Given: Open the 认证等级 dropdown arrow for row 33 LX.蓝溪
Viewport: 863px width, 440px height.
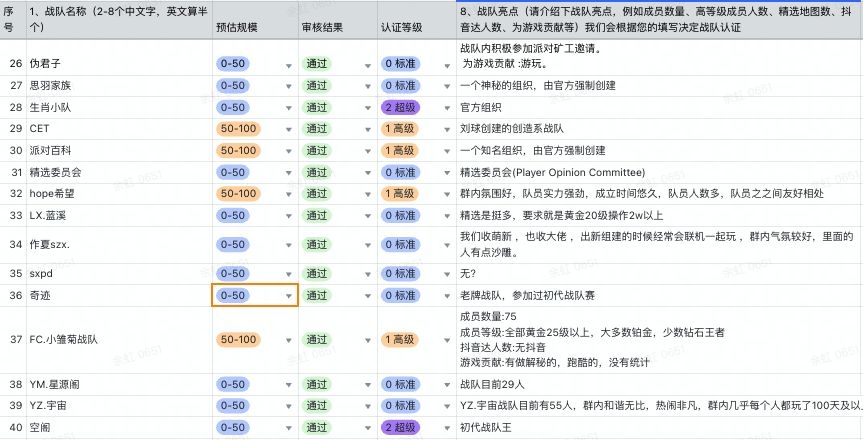Looking at the screenshot, I should point(447,217).
